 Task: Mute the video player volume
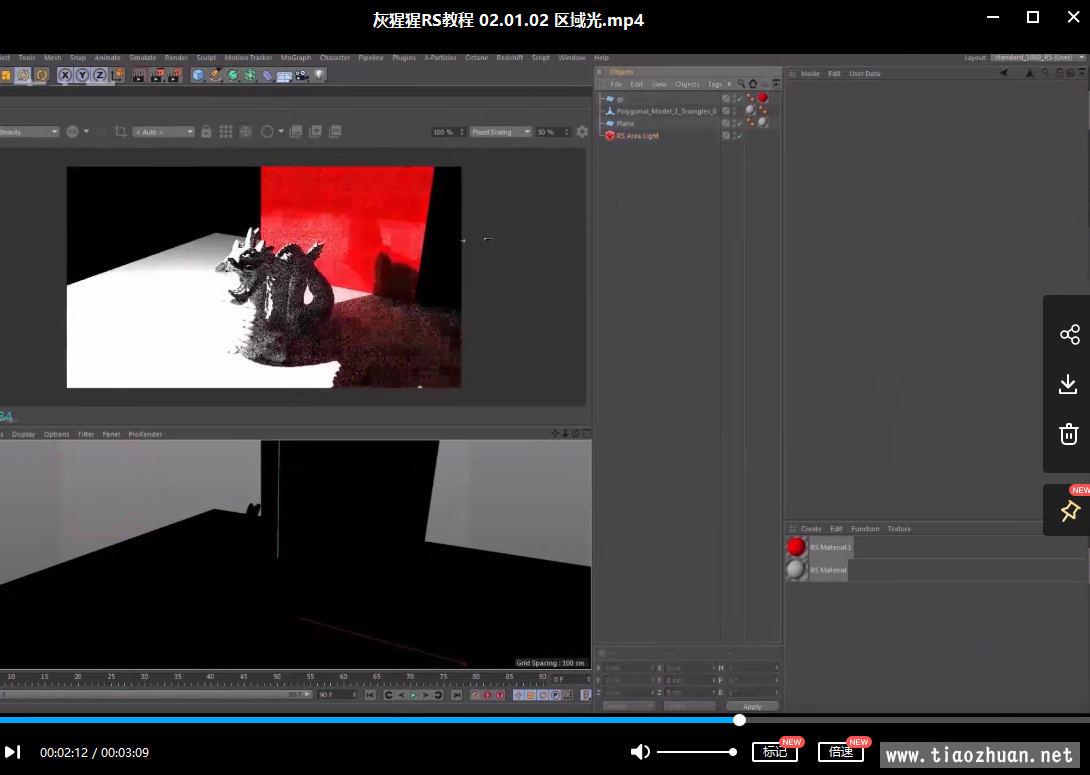tap(640, 752)
